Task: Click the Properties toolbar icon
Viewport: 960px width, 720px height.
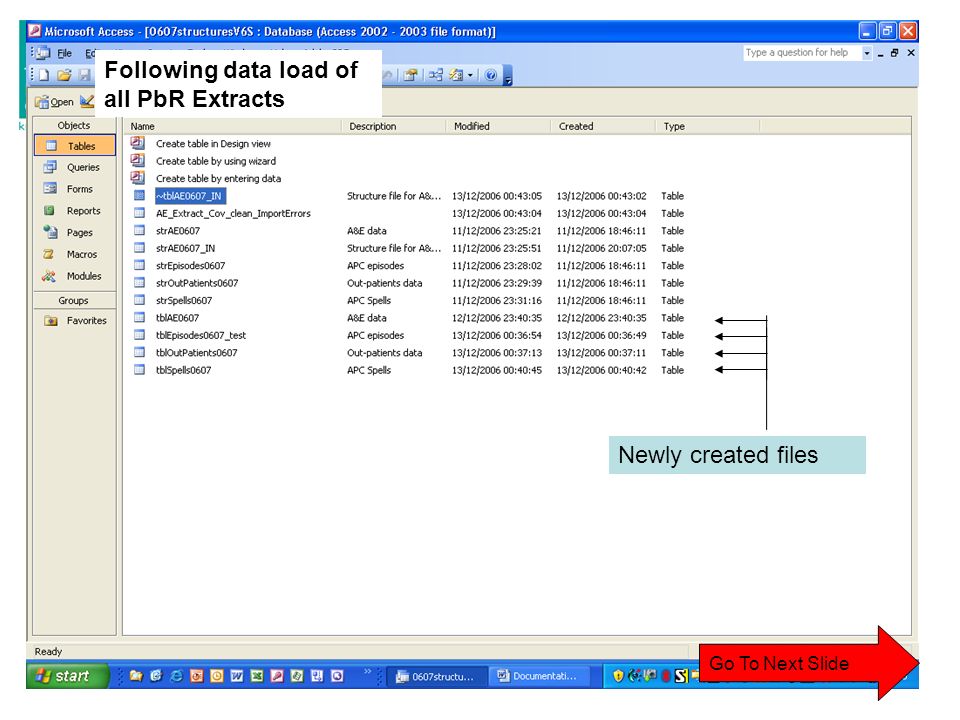Action: [411, 75]
